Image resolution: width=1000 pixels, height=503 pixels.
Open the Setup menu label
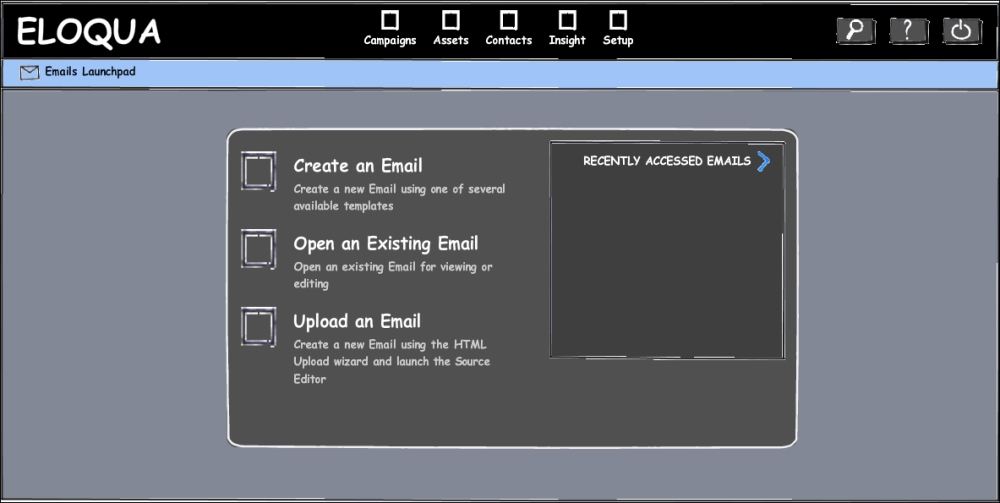(618, 40)
